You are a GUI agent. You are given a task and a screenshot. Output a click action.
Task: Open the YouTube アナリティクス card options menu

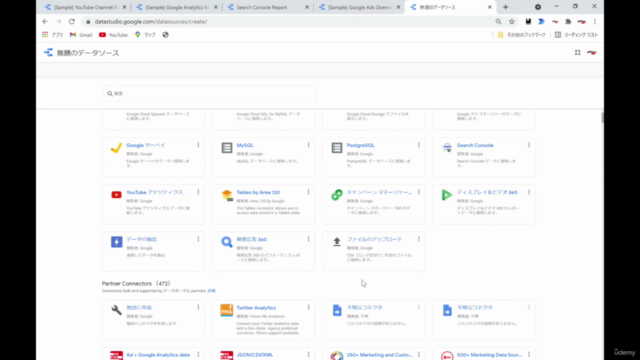coord(198,192)
